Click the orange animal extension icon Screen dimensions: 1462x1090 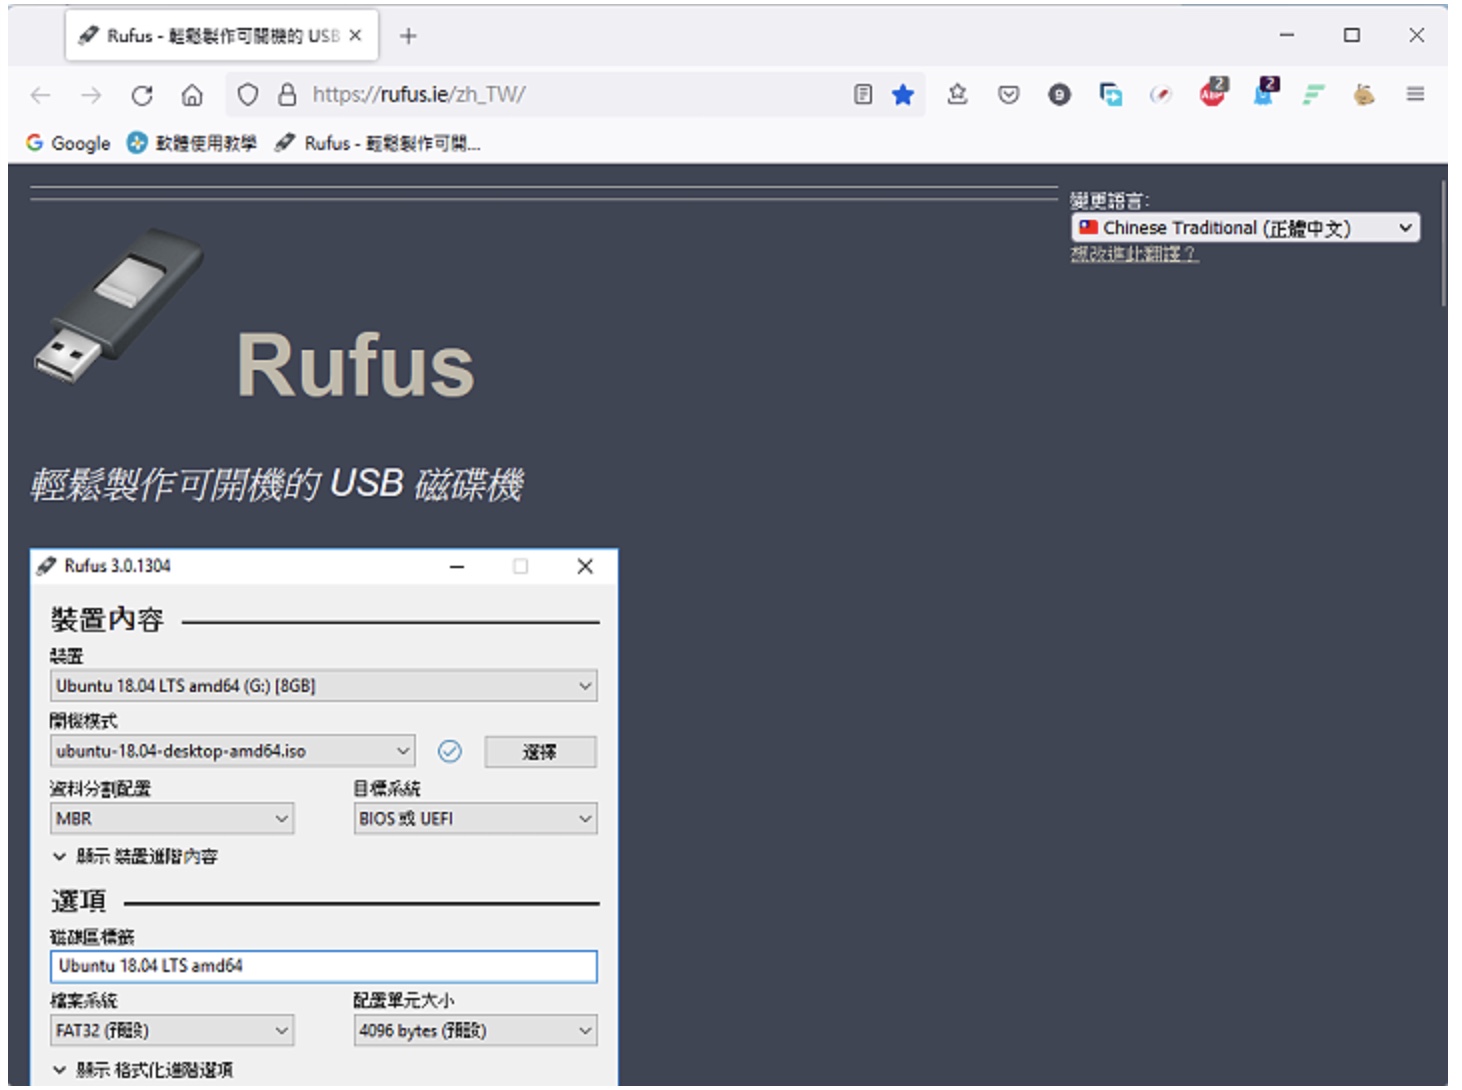pos(1364,95)
